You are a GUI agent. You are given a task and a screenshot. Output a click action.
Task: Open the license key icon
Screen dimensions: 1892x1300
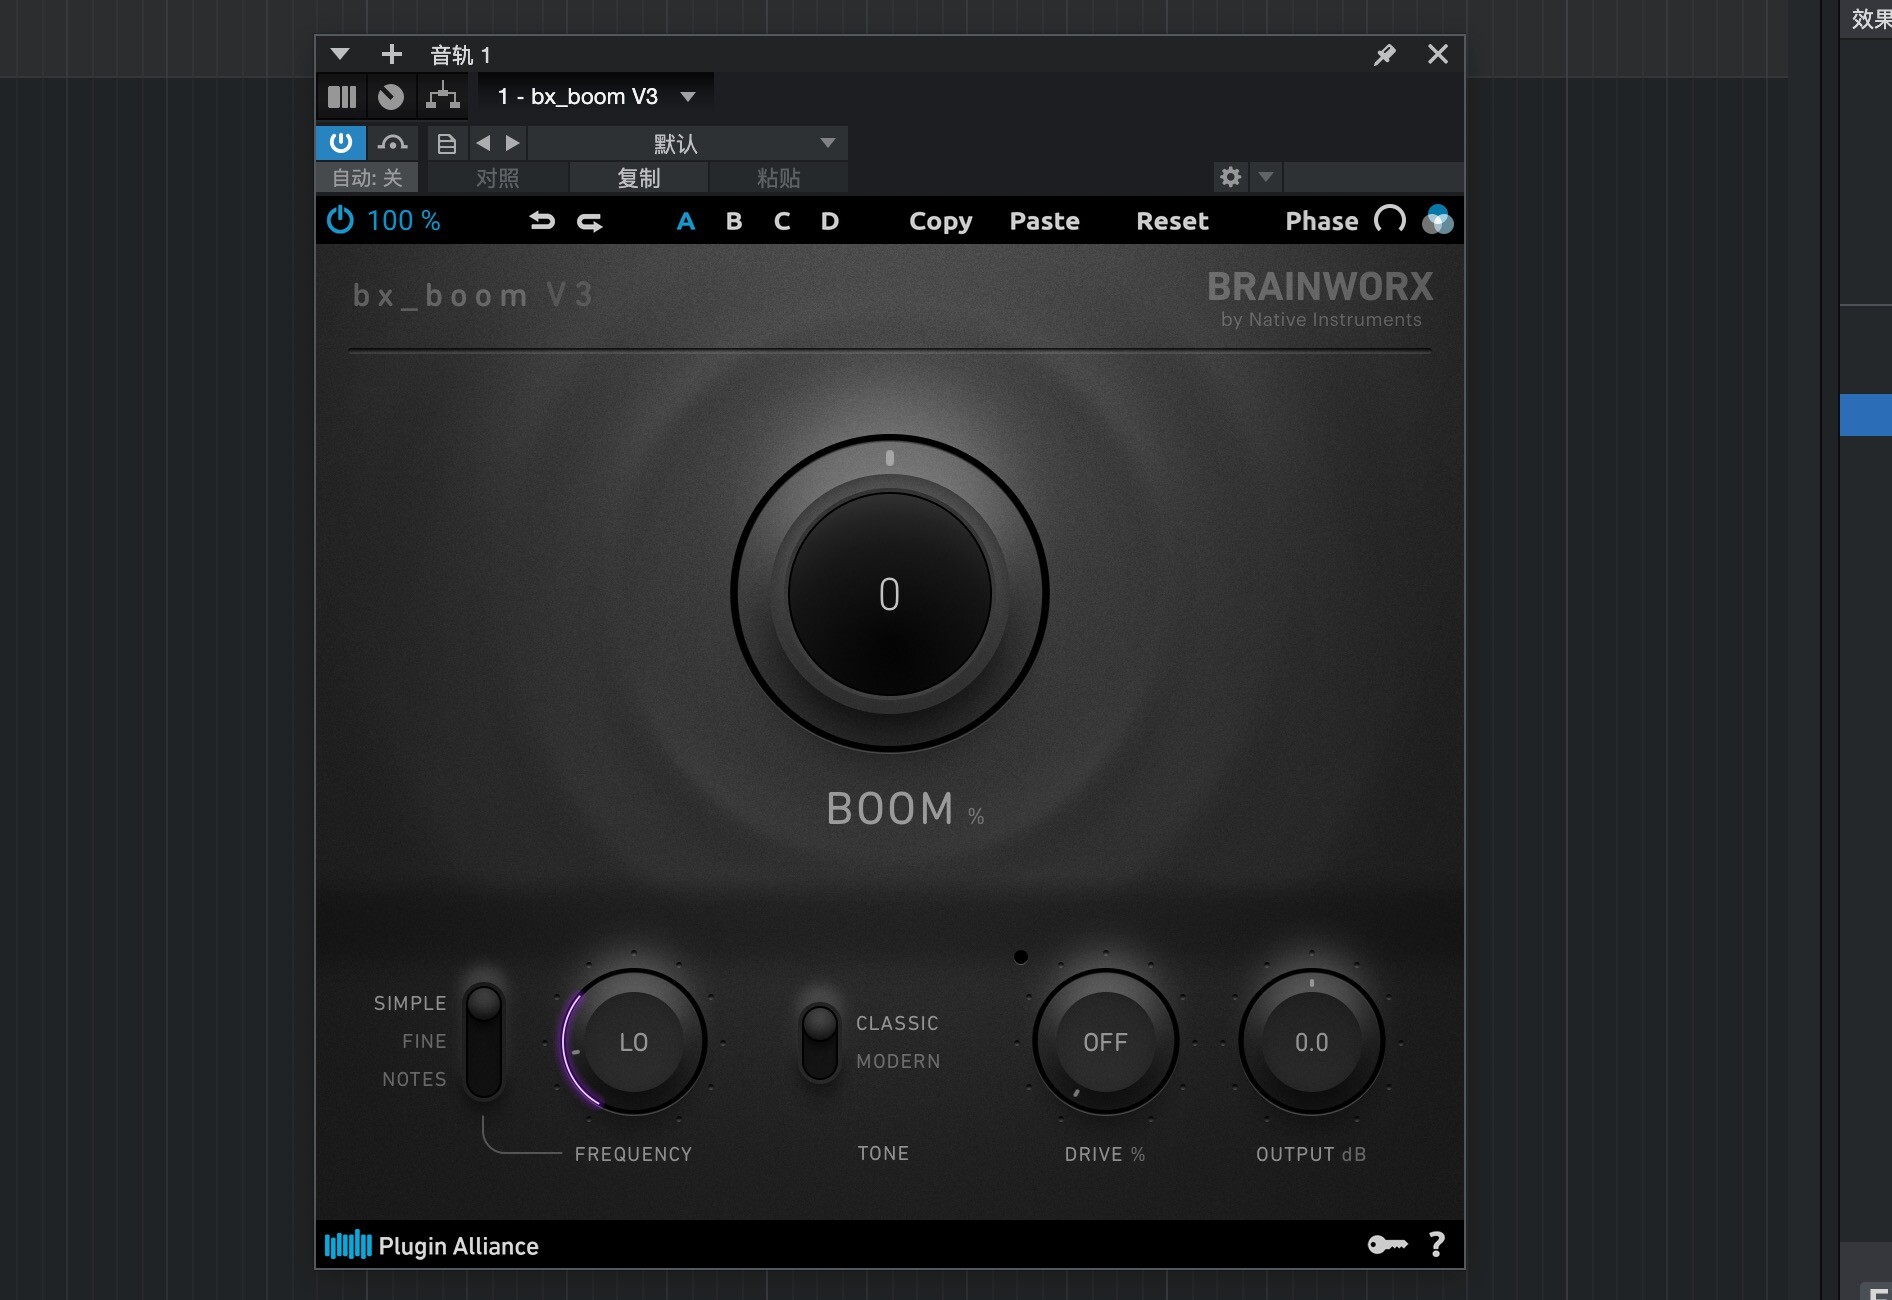tap(1388, 1245)
